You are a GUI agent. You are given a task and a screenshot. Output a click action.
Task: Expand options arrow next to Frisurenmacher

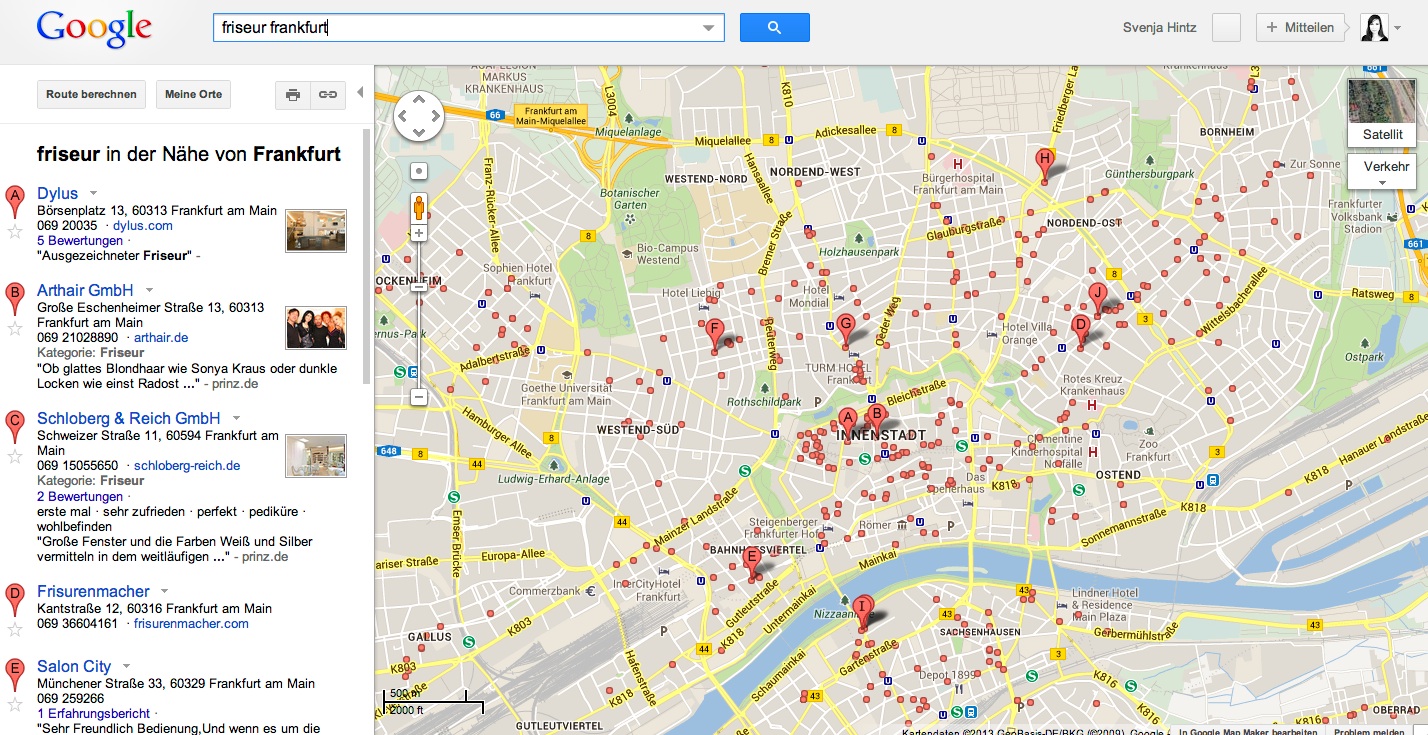pyautogui.click(x=165, y=591)
